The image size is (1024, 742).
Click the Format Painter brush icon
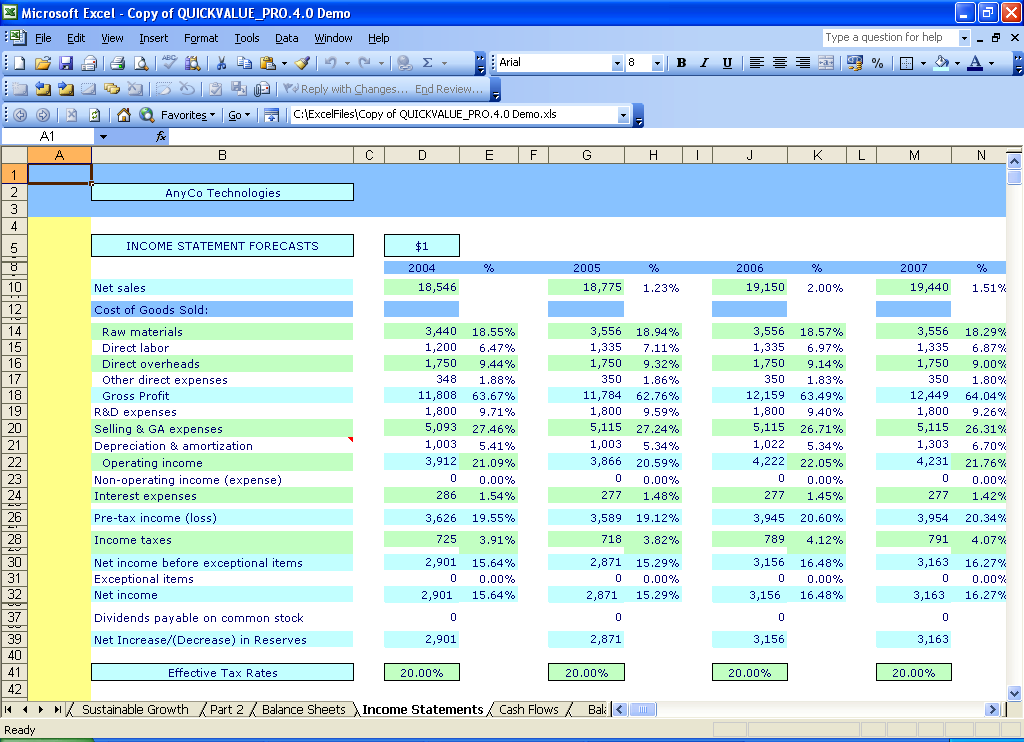pyautogui.click(x=302, y=63)
